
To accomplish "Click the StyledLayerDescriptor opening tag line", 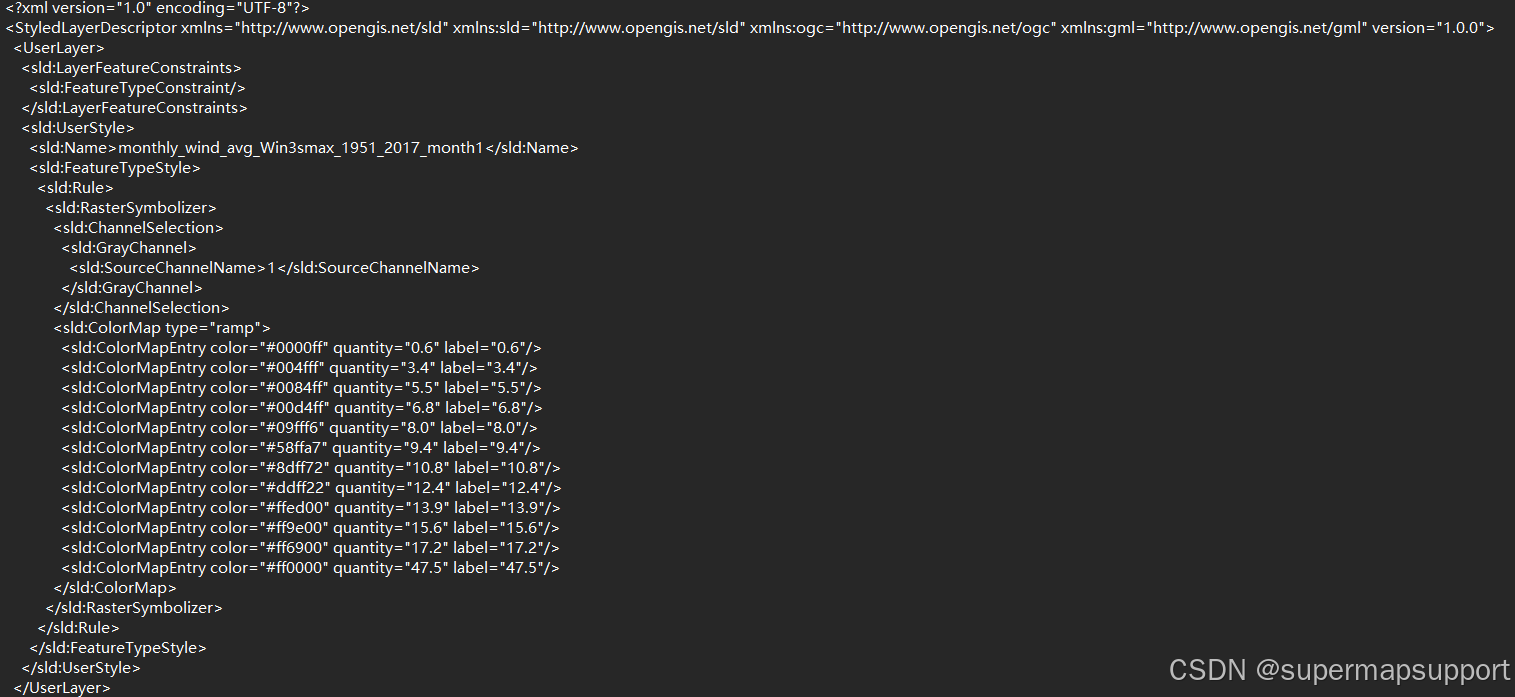I will [750, 28].
